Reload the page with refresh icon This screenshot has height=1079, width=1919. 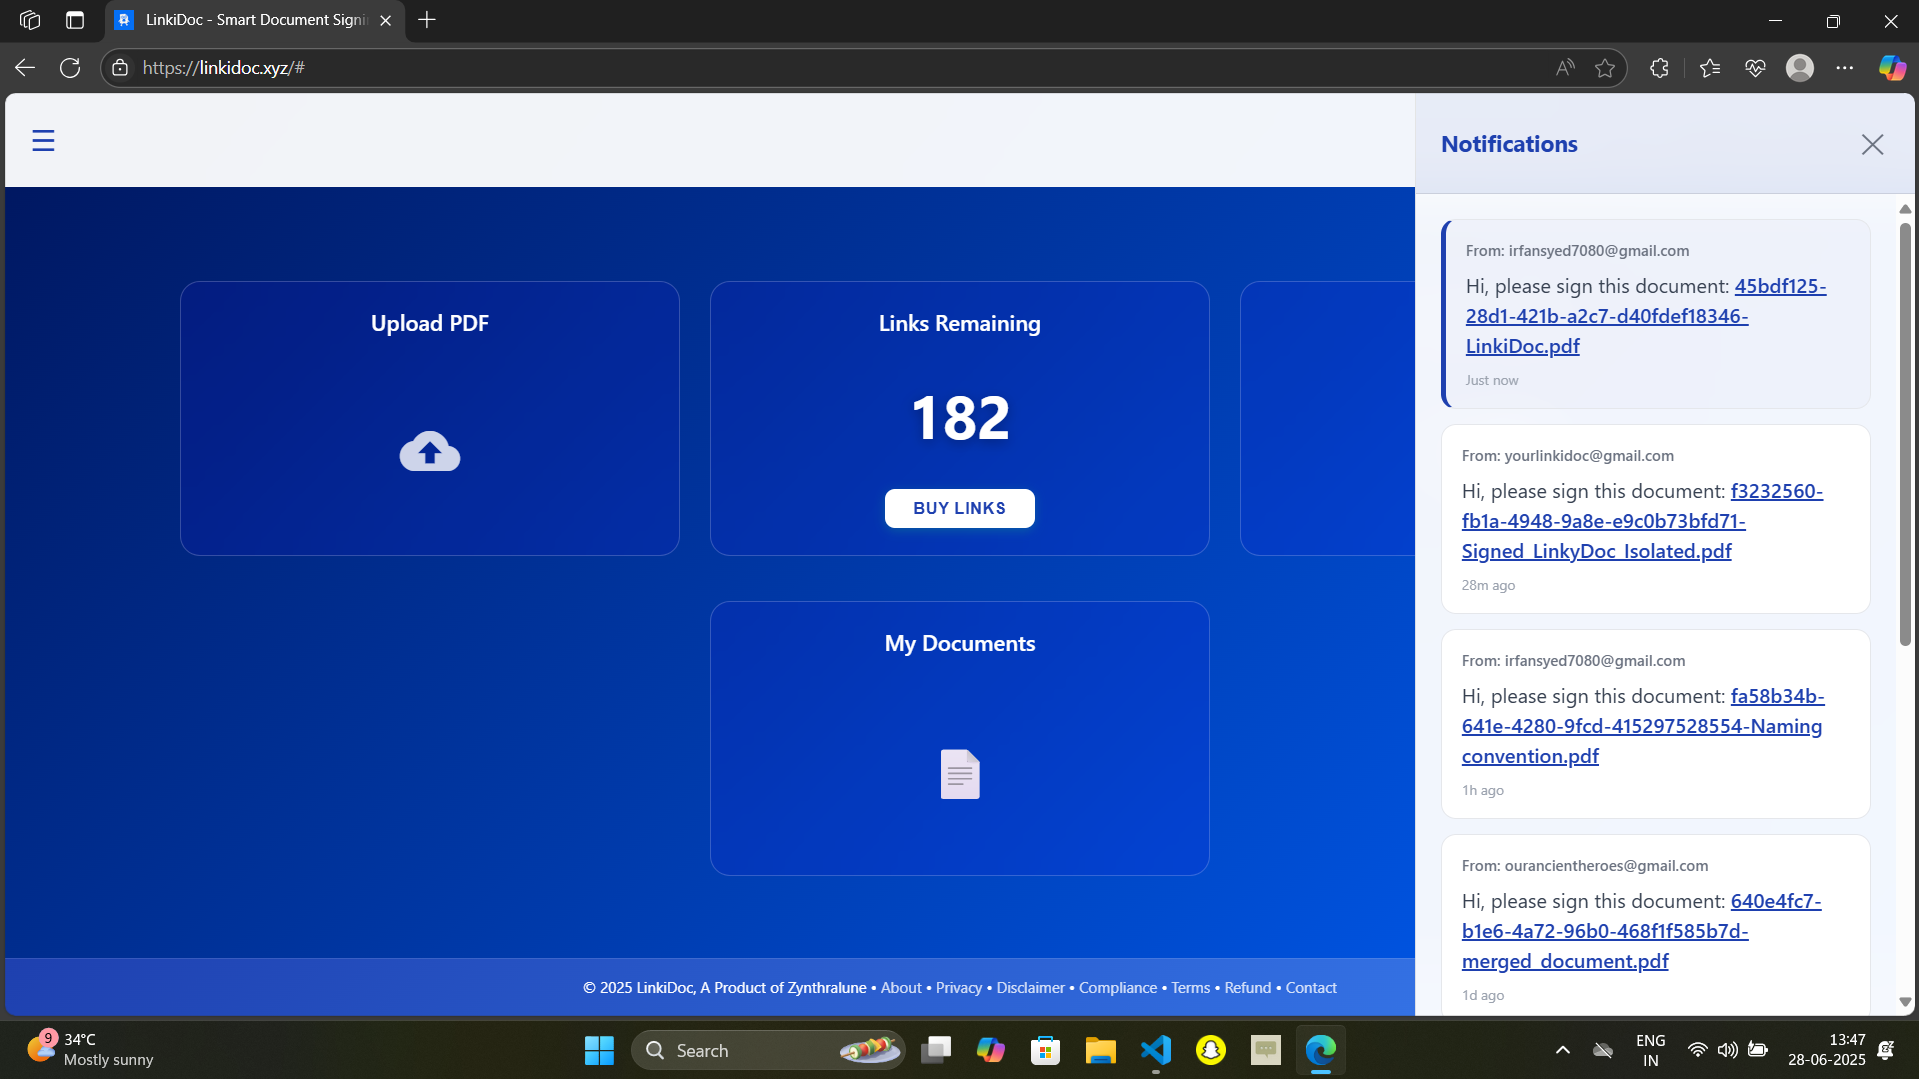tap(70, 68)
